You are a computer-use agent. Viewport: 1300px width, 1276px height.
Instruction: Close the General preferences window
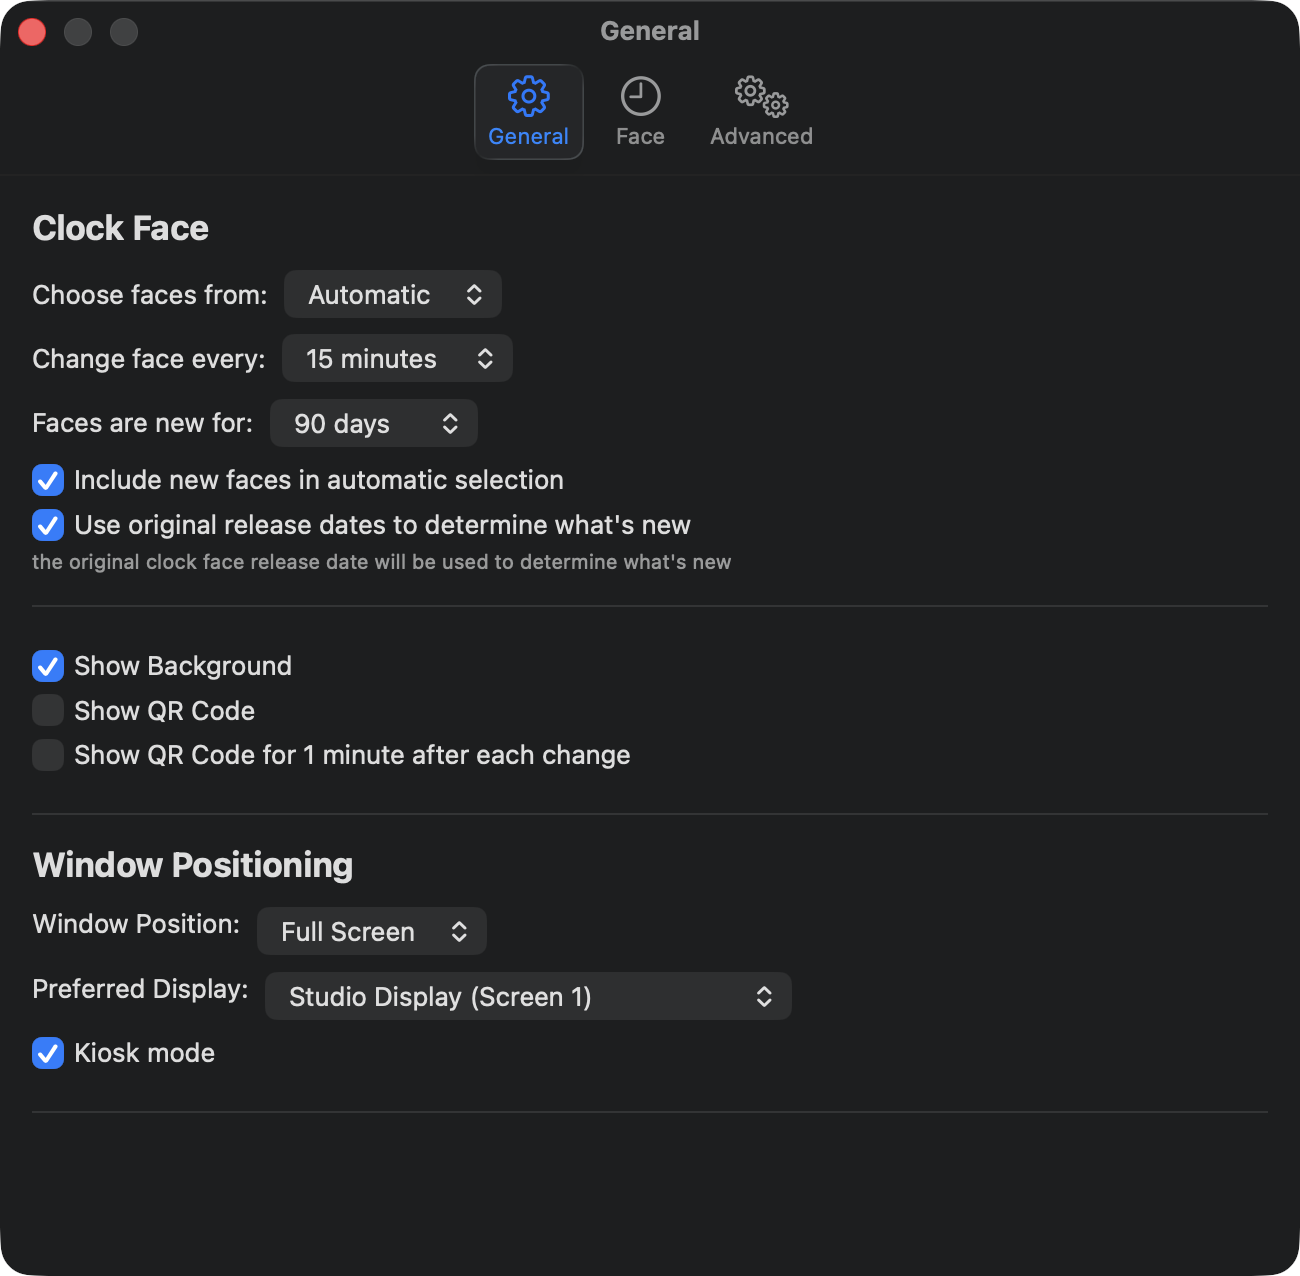(31, 31)
